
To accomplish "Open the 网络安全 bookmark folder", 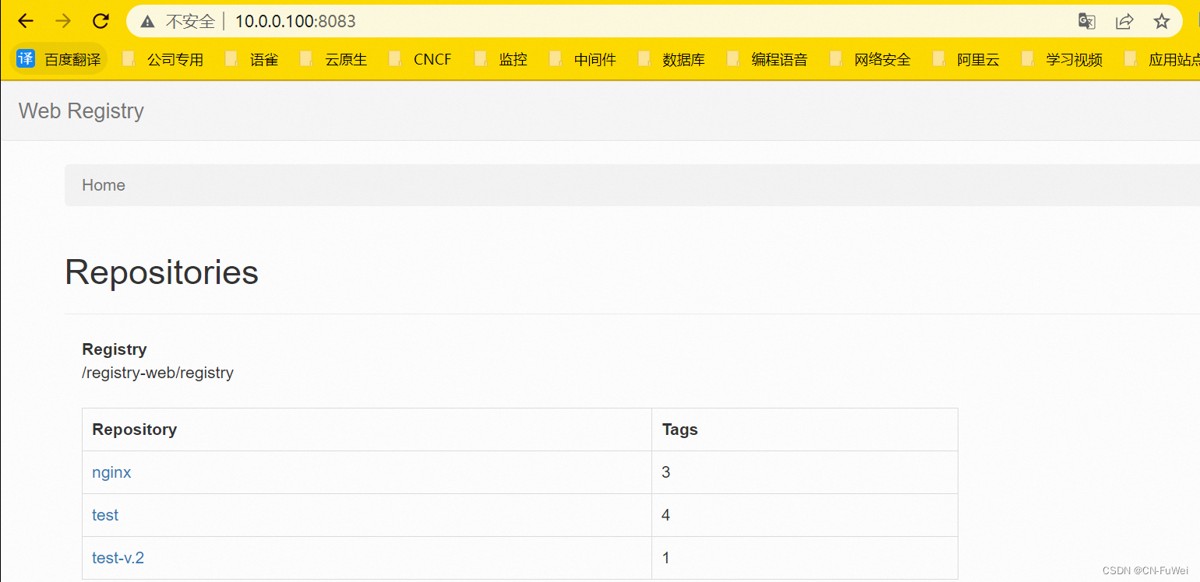I will click(869, 59).
